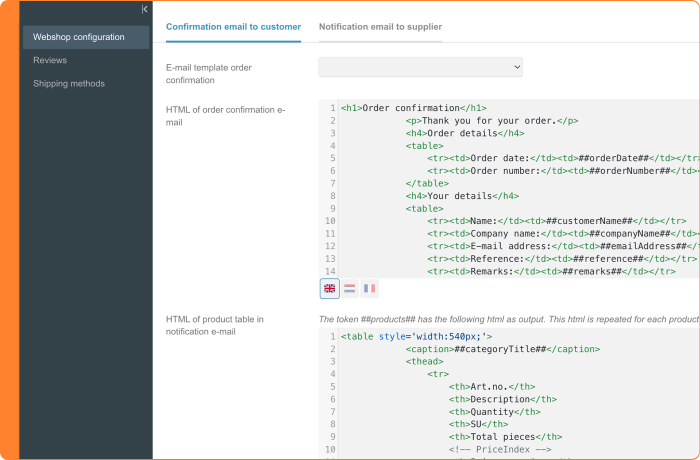Image resolution: width=700 pixels, height=460 pixels.
Task: Click the ##remarks## line in the editor
Action: [551, 271]
